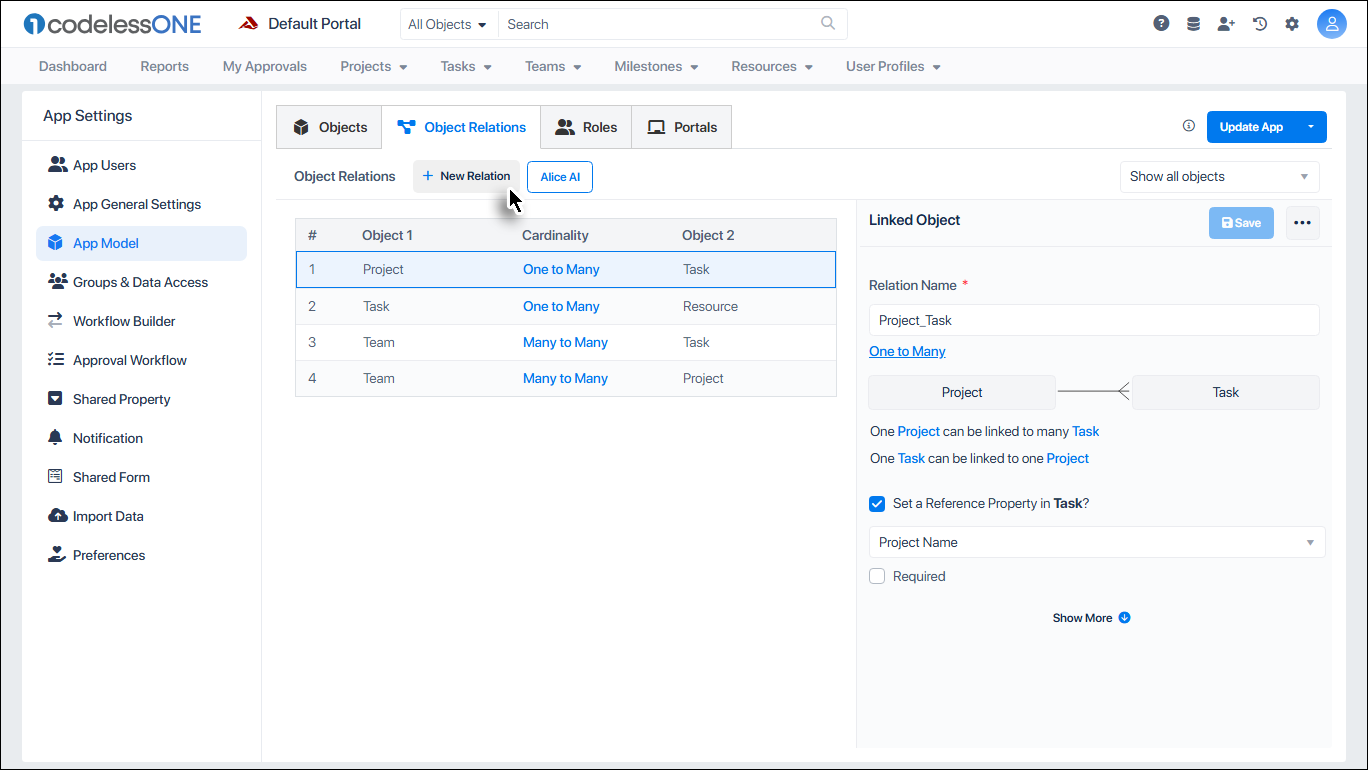Click the One to Many link for Task-Resource
The width and height of the screenshot is (1368, 770).
point(561,306)
